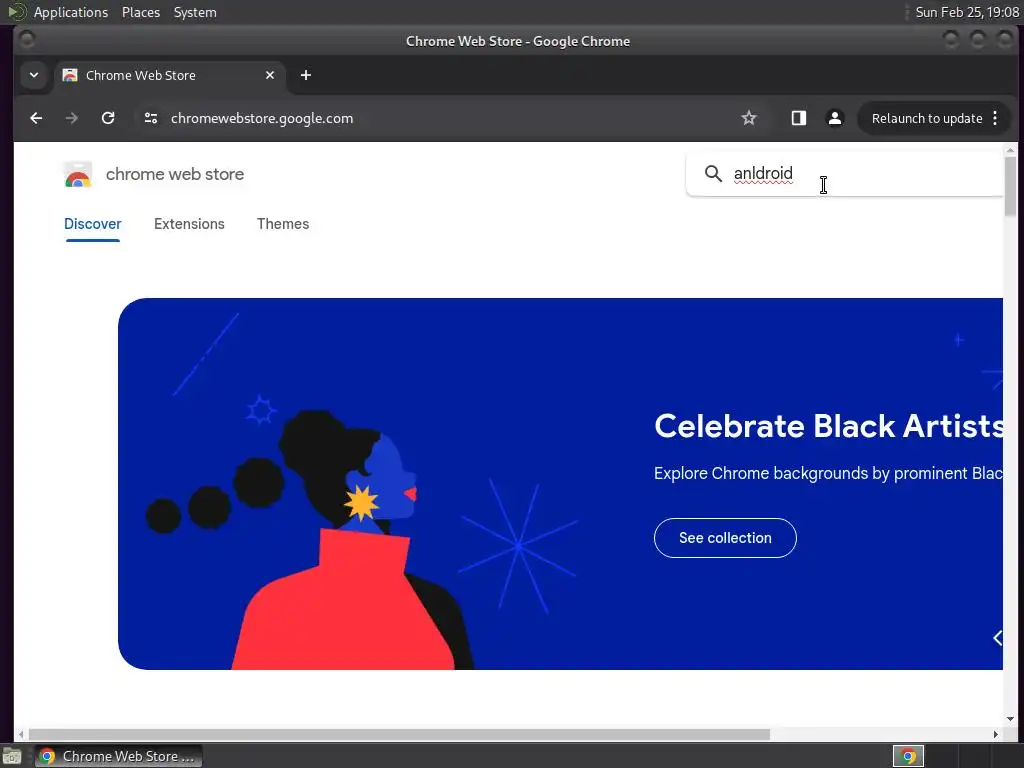Bookmark this page with the star icon
1024x768 pixels.
coord(748,118)
